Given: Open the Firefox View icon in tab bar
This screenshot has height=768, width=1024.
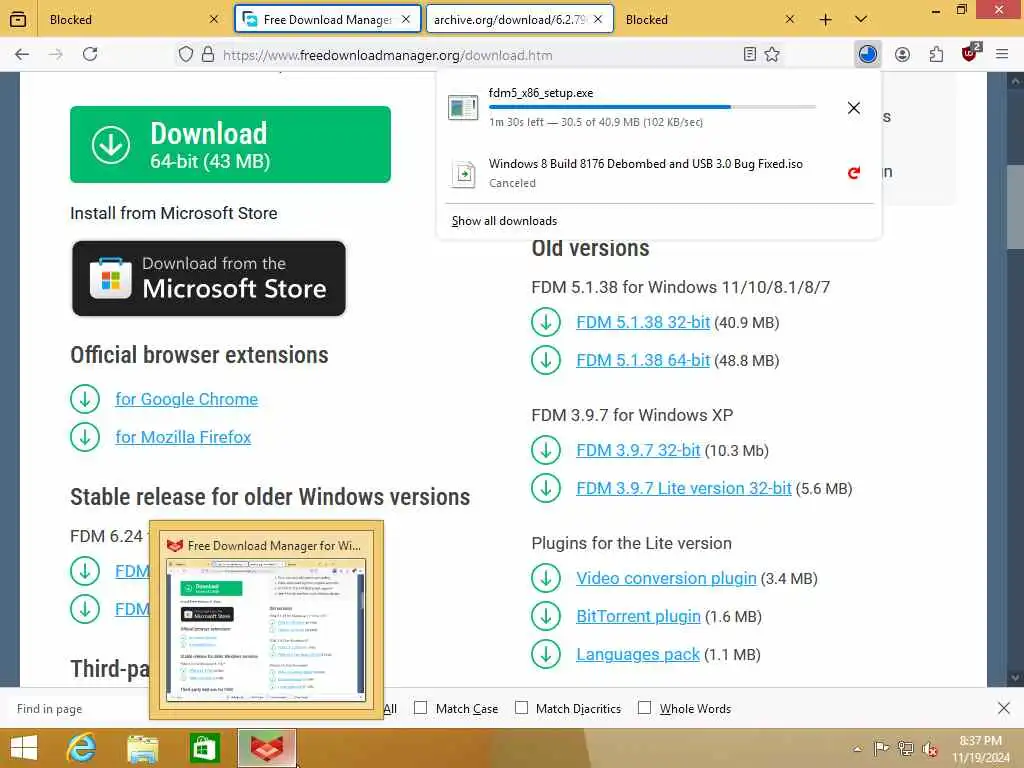Looking at the screenshot, I should [x=18, y=20].
